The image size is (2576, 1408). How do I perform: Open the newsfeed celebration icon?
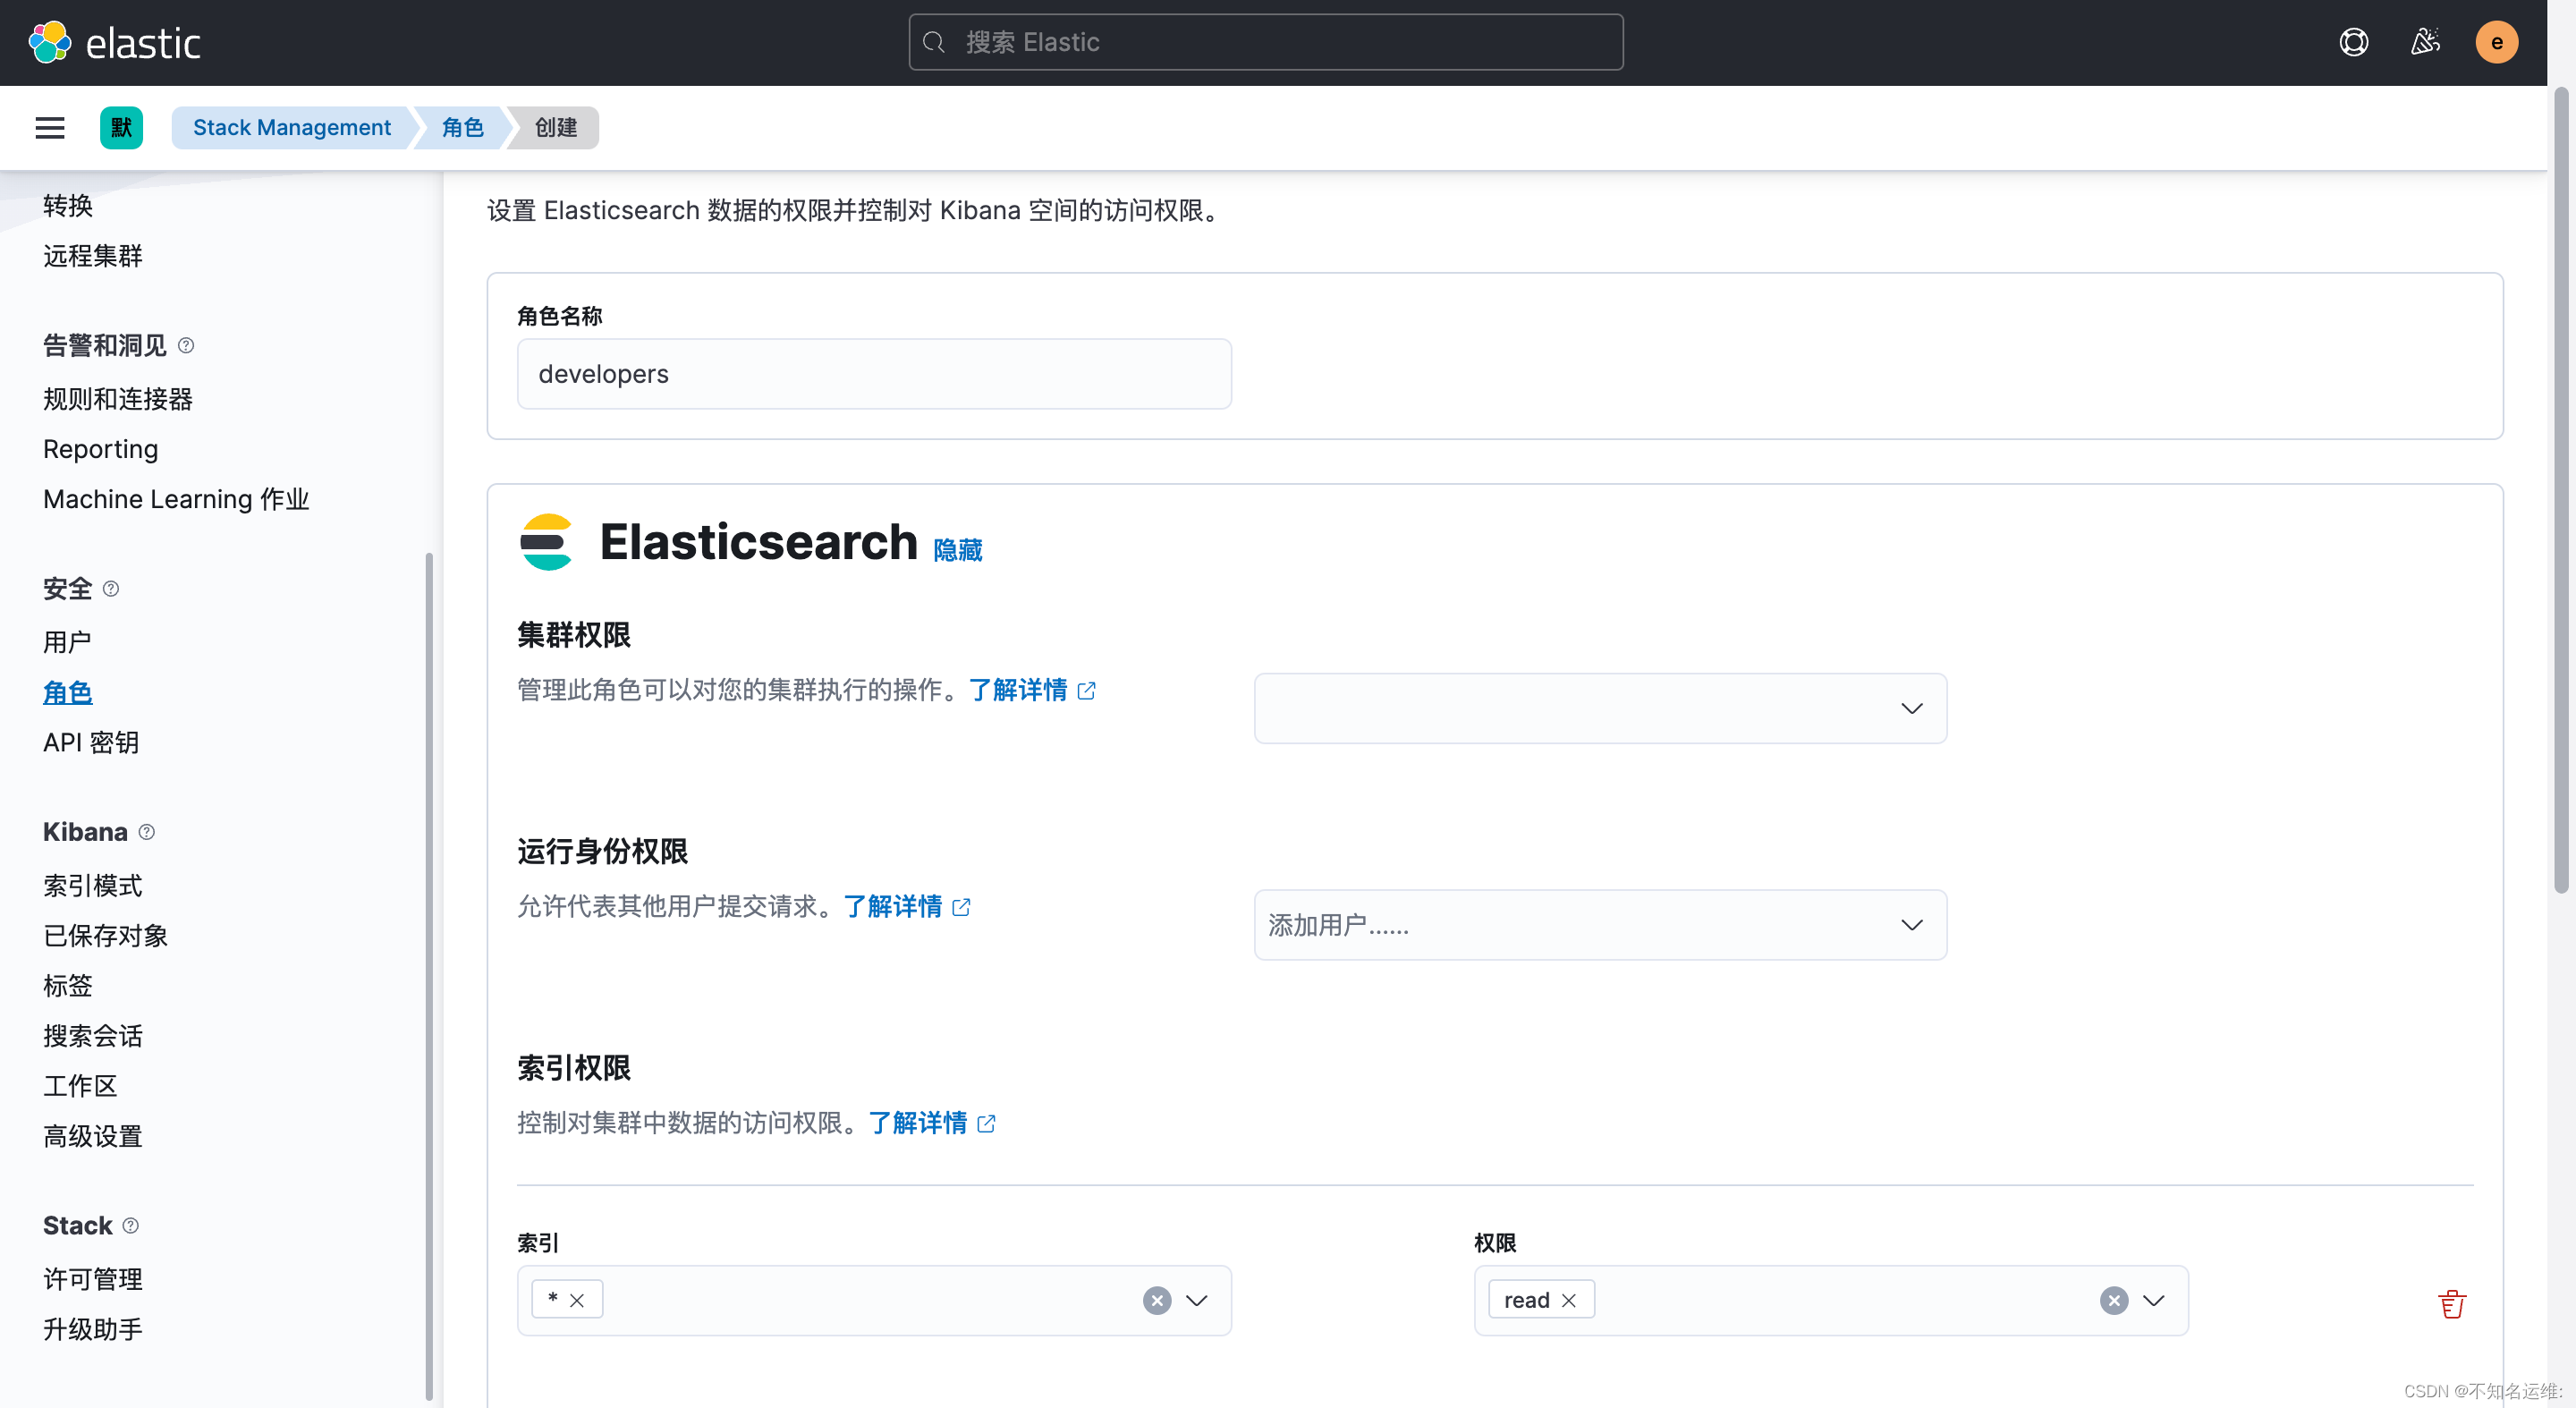tap(2425, 42)
